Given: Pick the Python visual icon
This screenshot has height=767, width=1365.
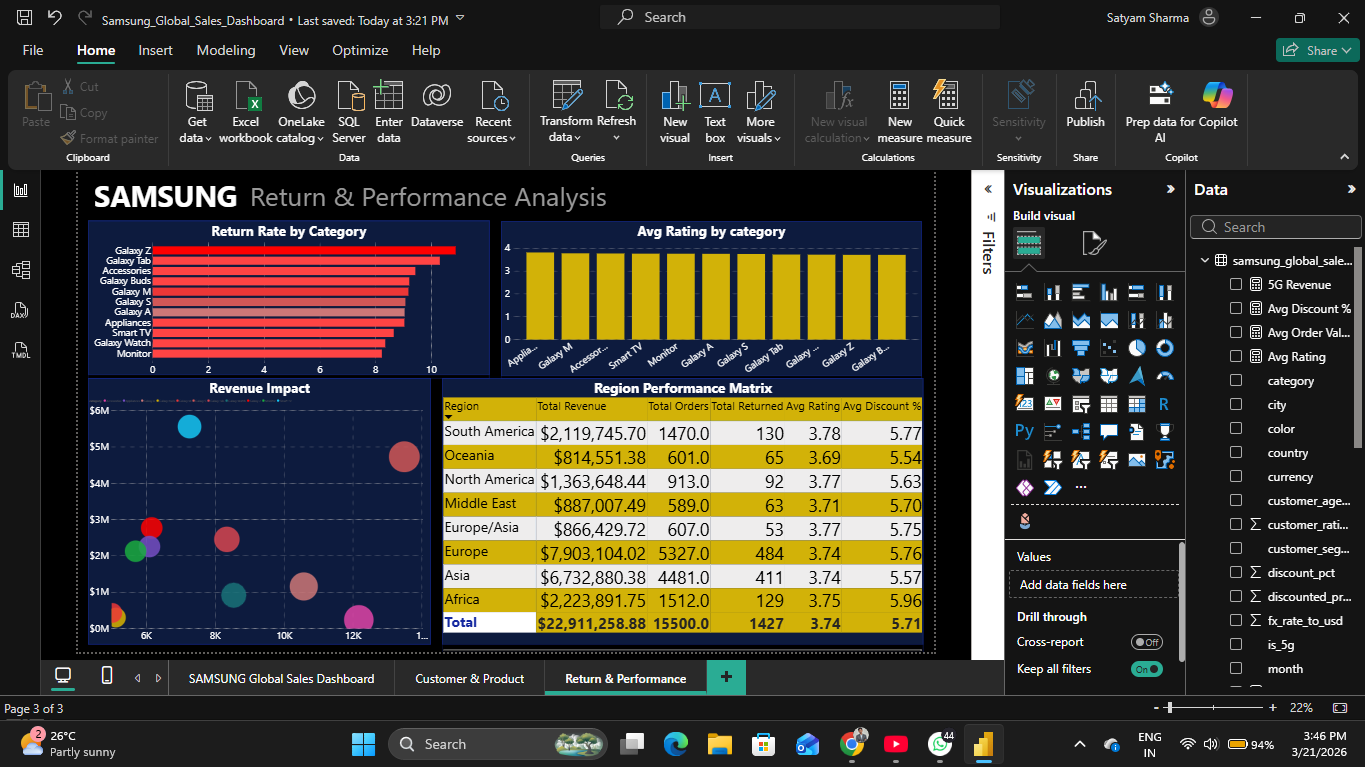Looking at the screenshot, I should 1024,432.
